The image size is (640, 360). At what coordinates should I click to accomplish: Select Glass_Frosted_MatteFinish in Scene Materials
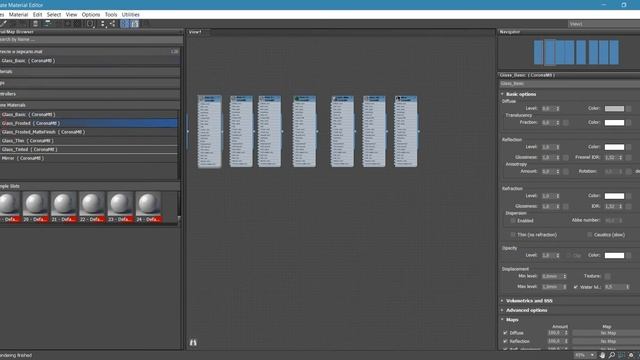pos(89,132)
